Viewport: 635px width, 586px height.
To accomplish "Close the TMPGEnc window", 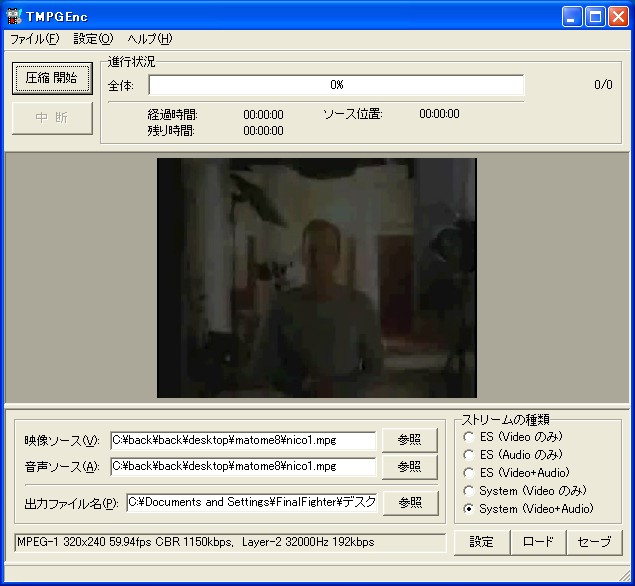I will tap(618, 17).
